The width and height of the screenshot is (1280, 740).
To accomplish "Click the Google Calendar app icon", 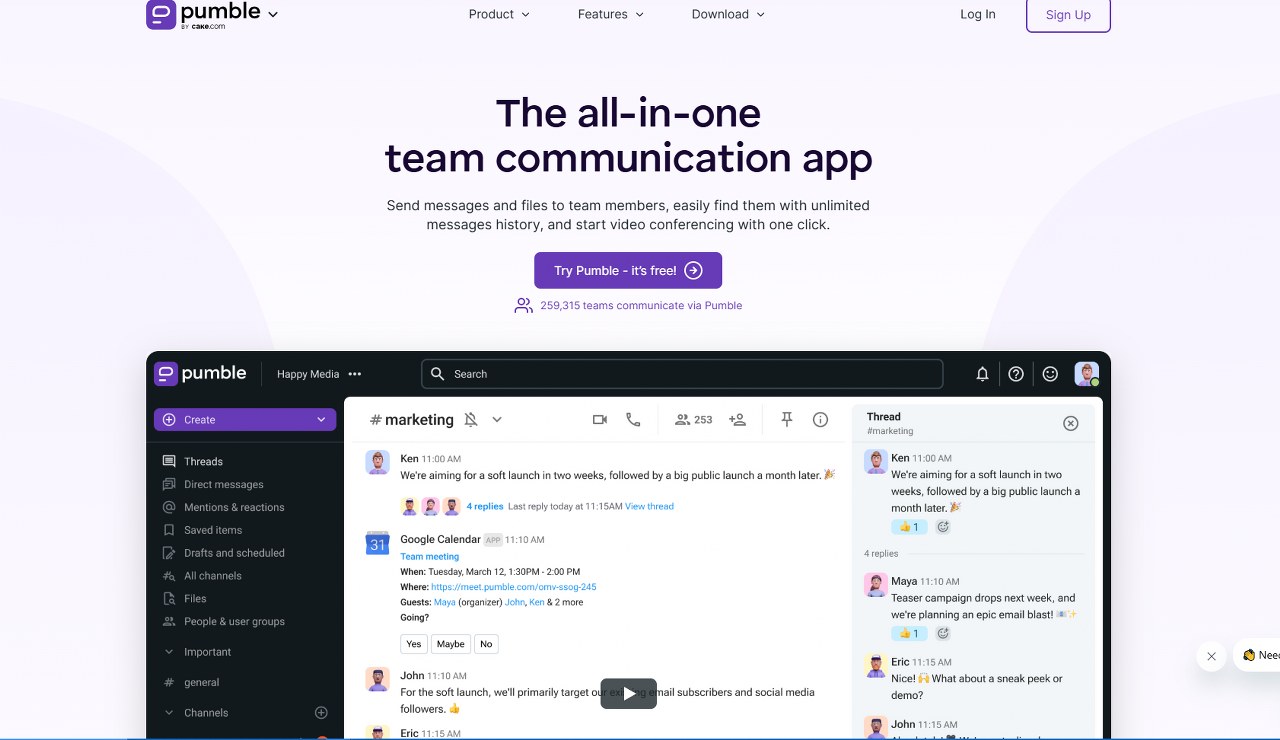I will click(x=378, y=543).
